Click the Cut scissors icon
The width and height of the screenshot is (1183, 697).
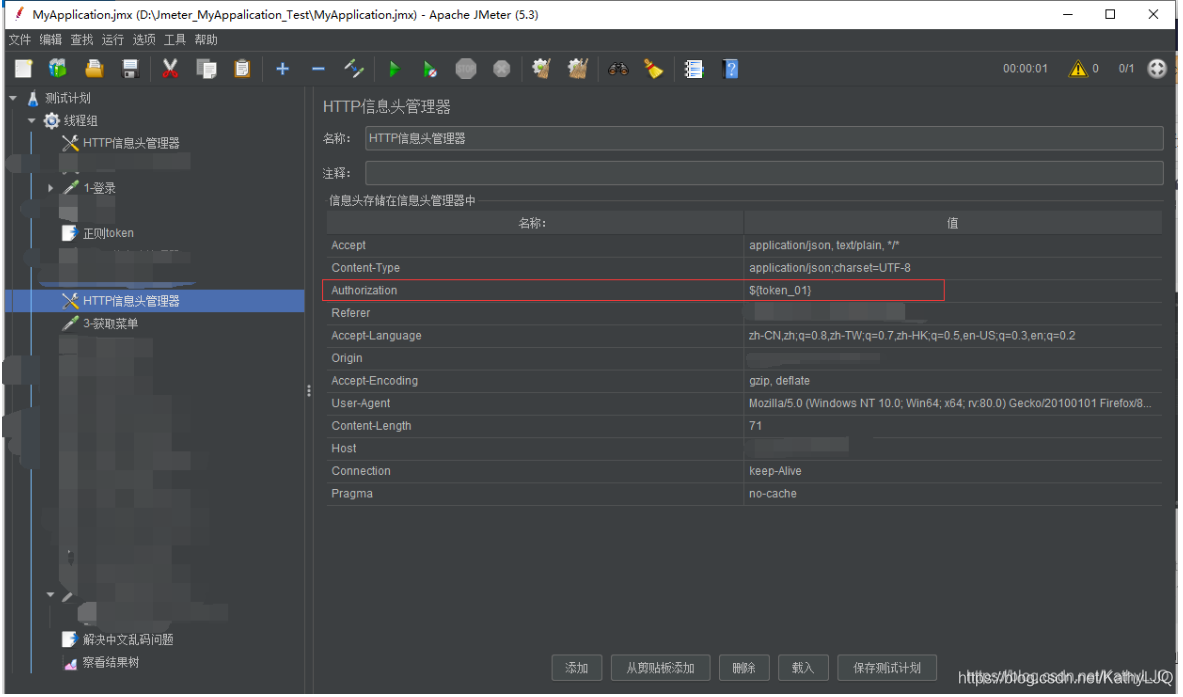(x=170, y=69)
